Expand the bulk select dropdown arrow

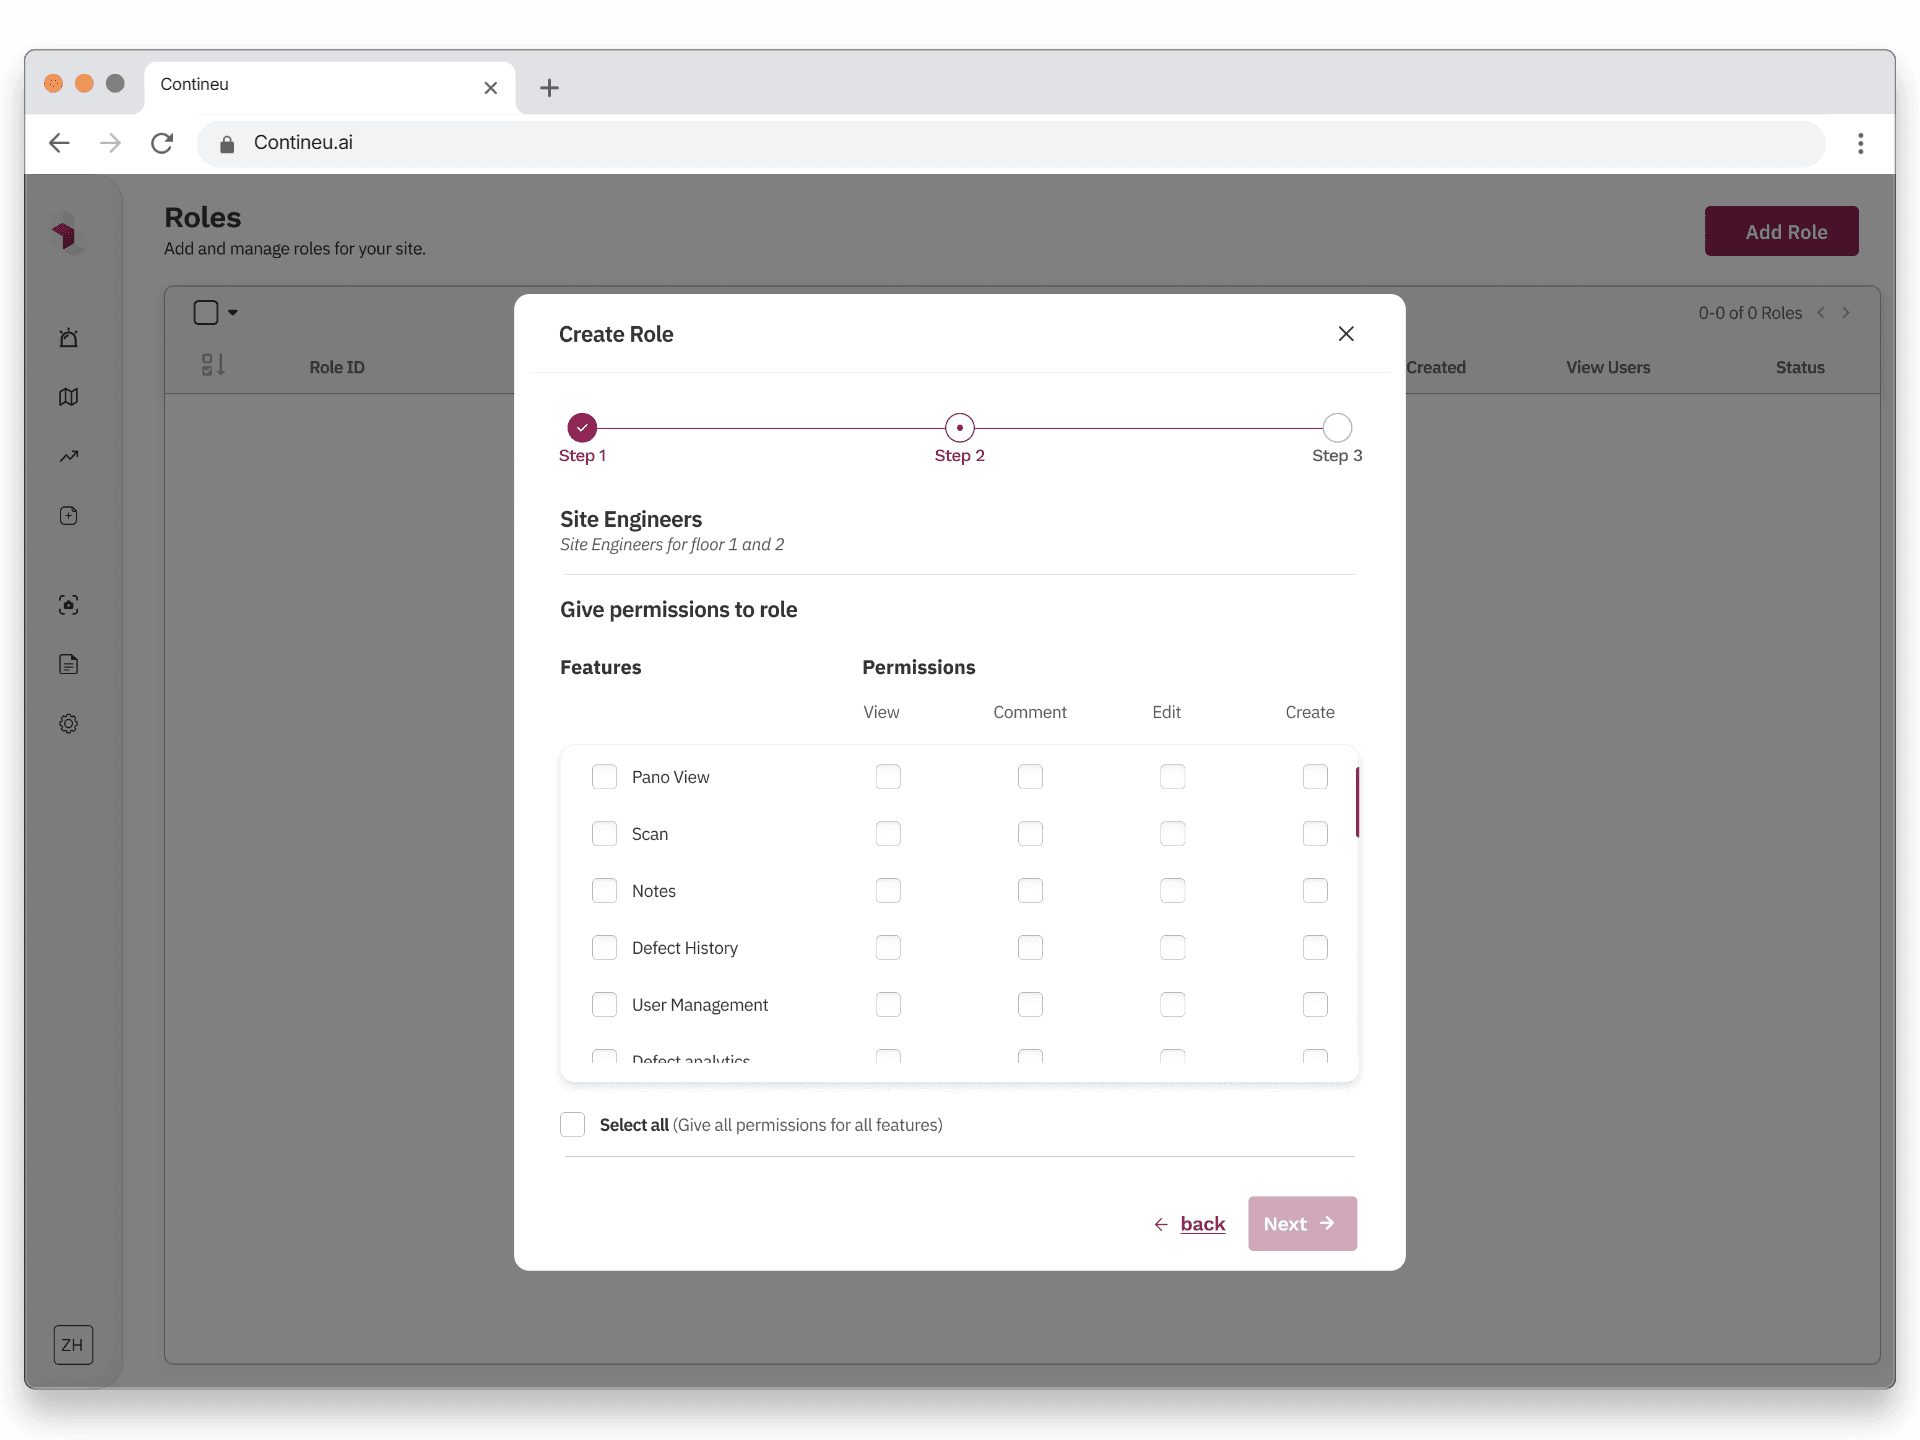(233, 313)
